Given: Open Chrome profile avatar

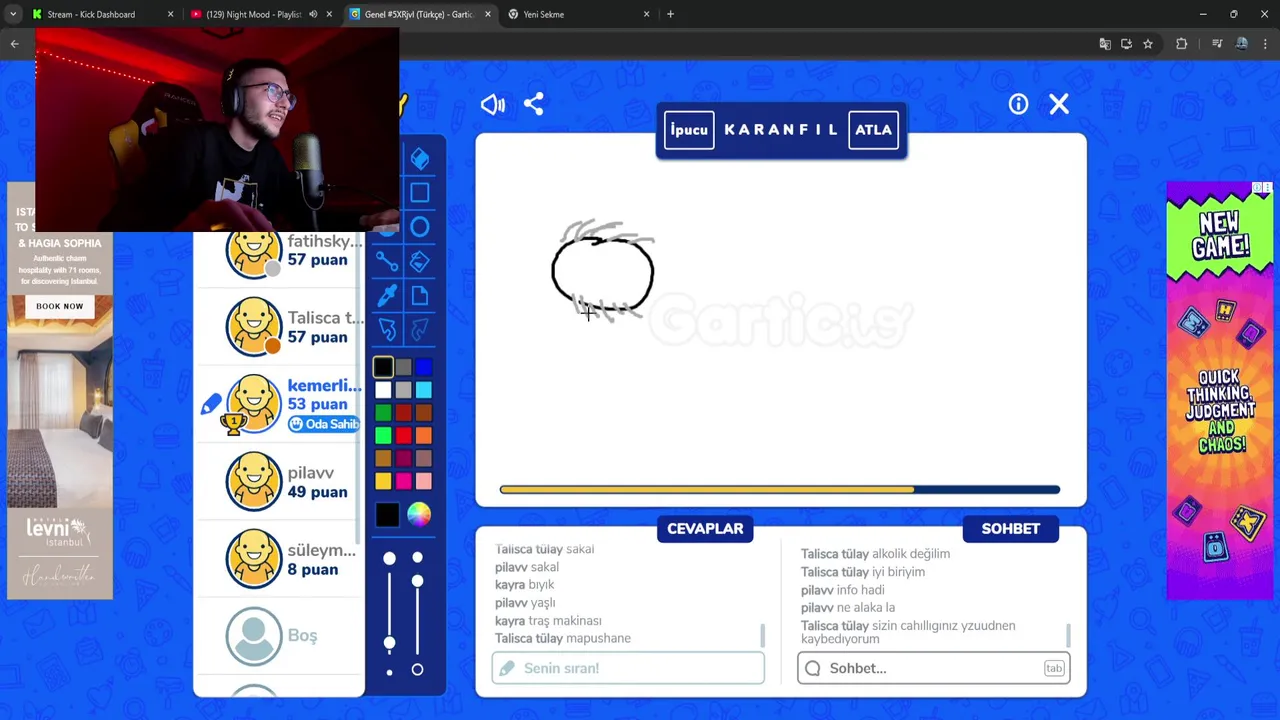Looking at the screenshot, I should (1241, 44).
